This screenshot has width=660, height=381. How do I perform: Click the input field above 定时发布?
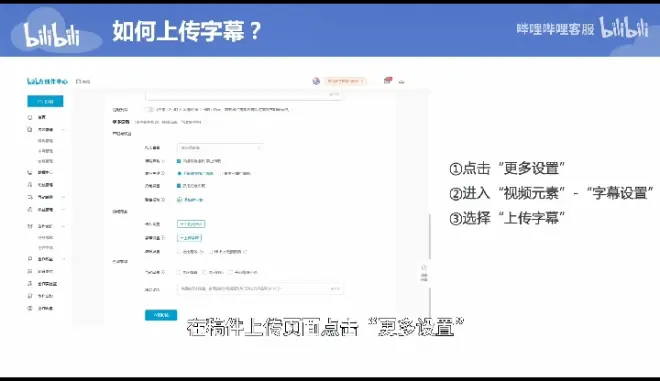tap(244, 96)
